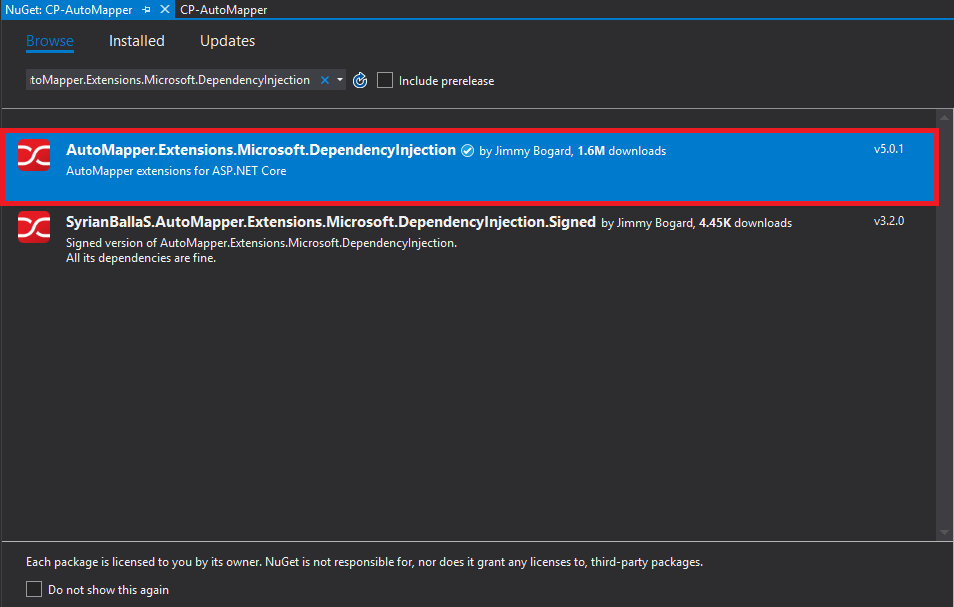Click 'AutoMapper extensions for ASP.NET Core' description

tap(176, 171)
